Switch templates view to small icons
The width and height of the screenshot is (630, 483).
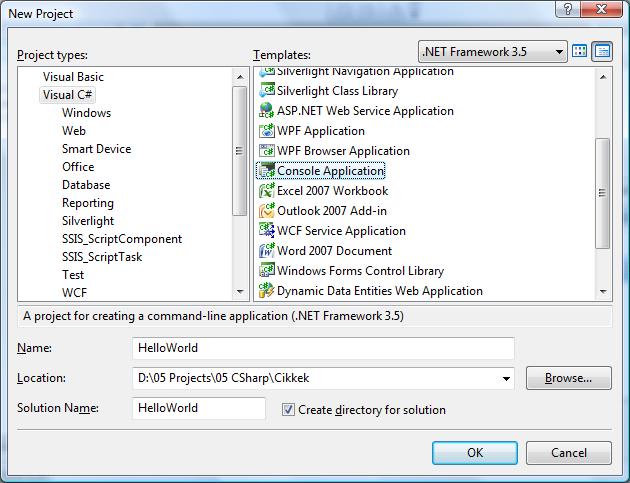[x=602, y=51]
